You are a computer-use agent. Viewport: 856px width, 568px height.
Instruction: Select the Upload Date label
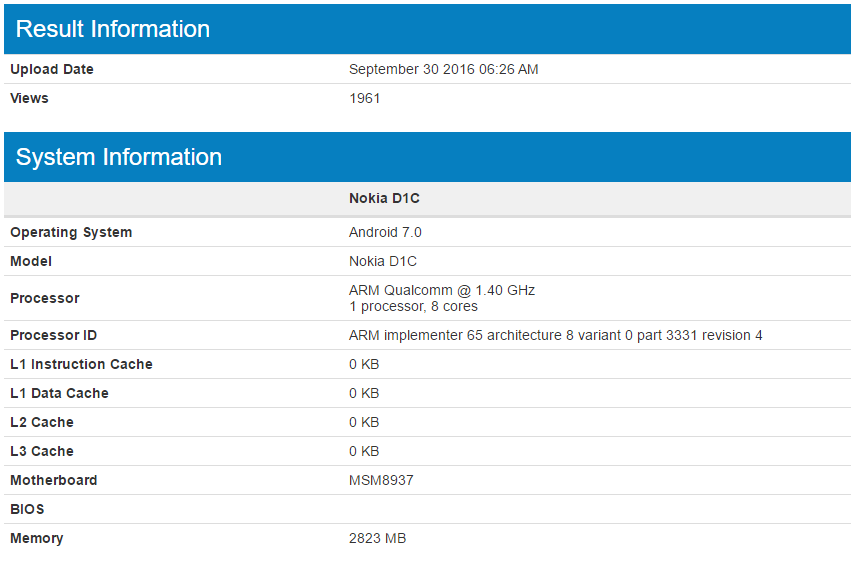pyautogui.click(x=52, y=69)
